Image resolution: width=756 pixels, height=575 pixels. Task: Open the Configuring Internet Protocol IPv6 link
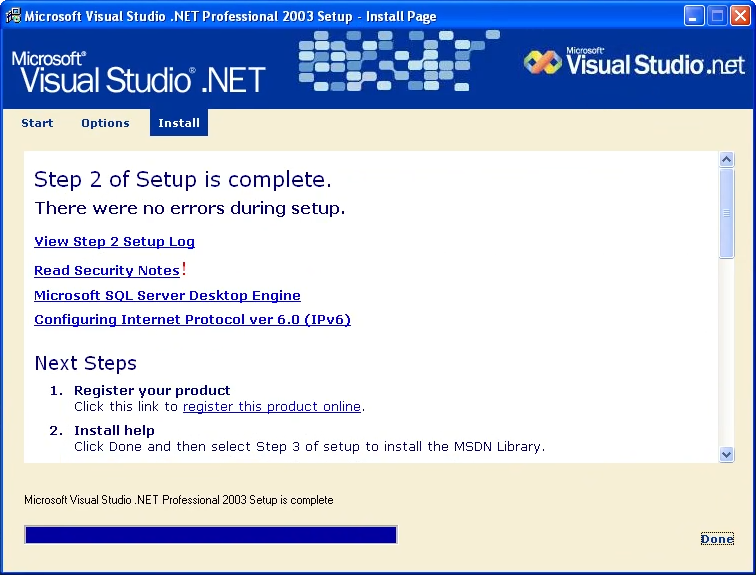[192, 320]
